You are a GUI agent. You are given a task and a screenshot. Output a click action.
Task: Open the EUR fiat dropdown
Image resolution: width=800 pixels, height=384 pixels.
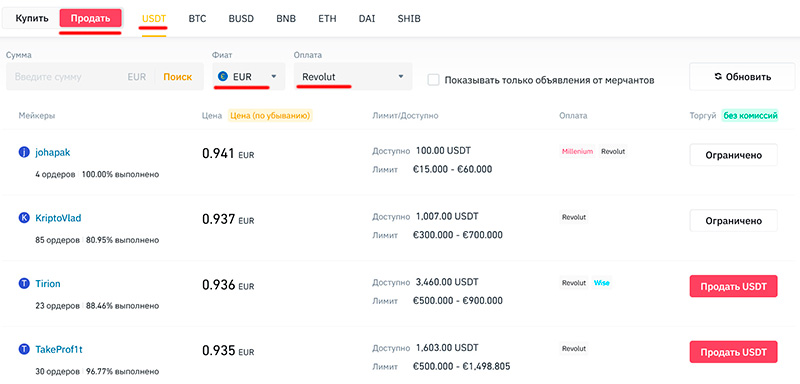click(249, 76)
